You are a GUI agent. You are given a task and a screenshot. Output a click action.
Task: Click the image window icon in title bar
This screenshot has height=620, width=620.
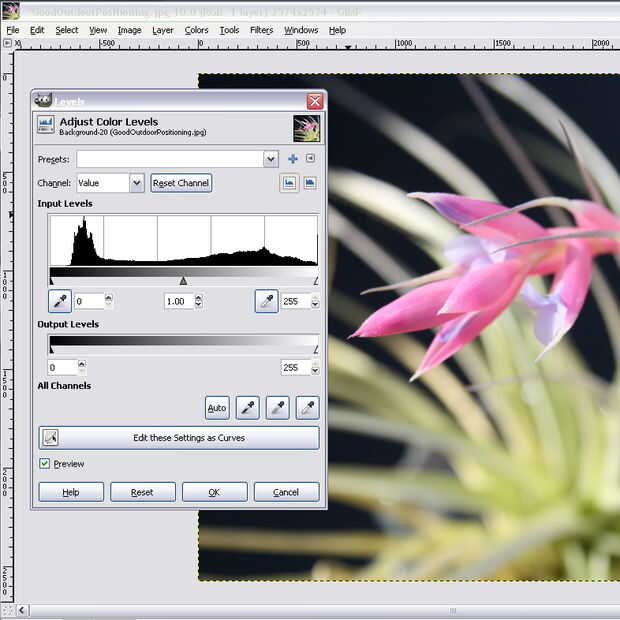11,11
